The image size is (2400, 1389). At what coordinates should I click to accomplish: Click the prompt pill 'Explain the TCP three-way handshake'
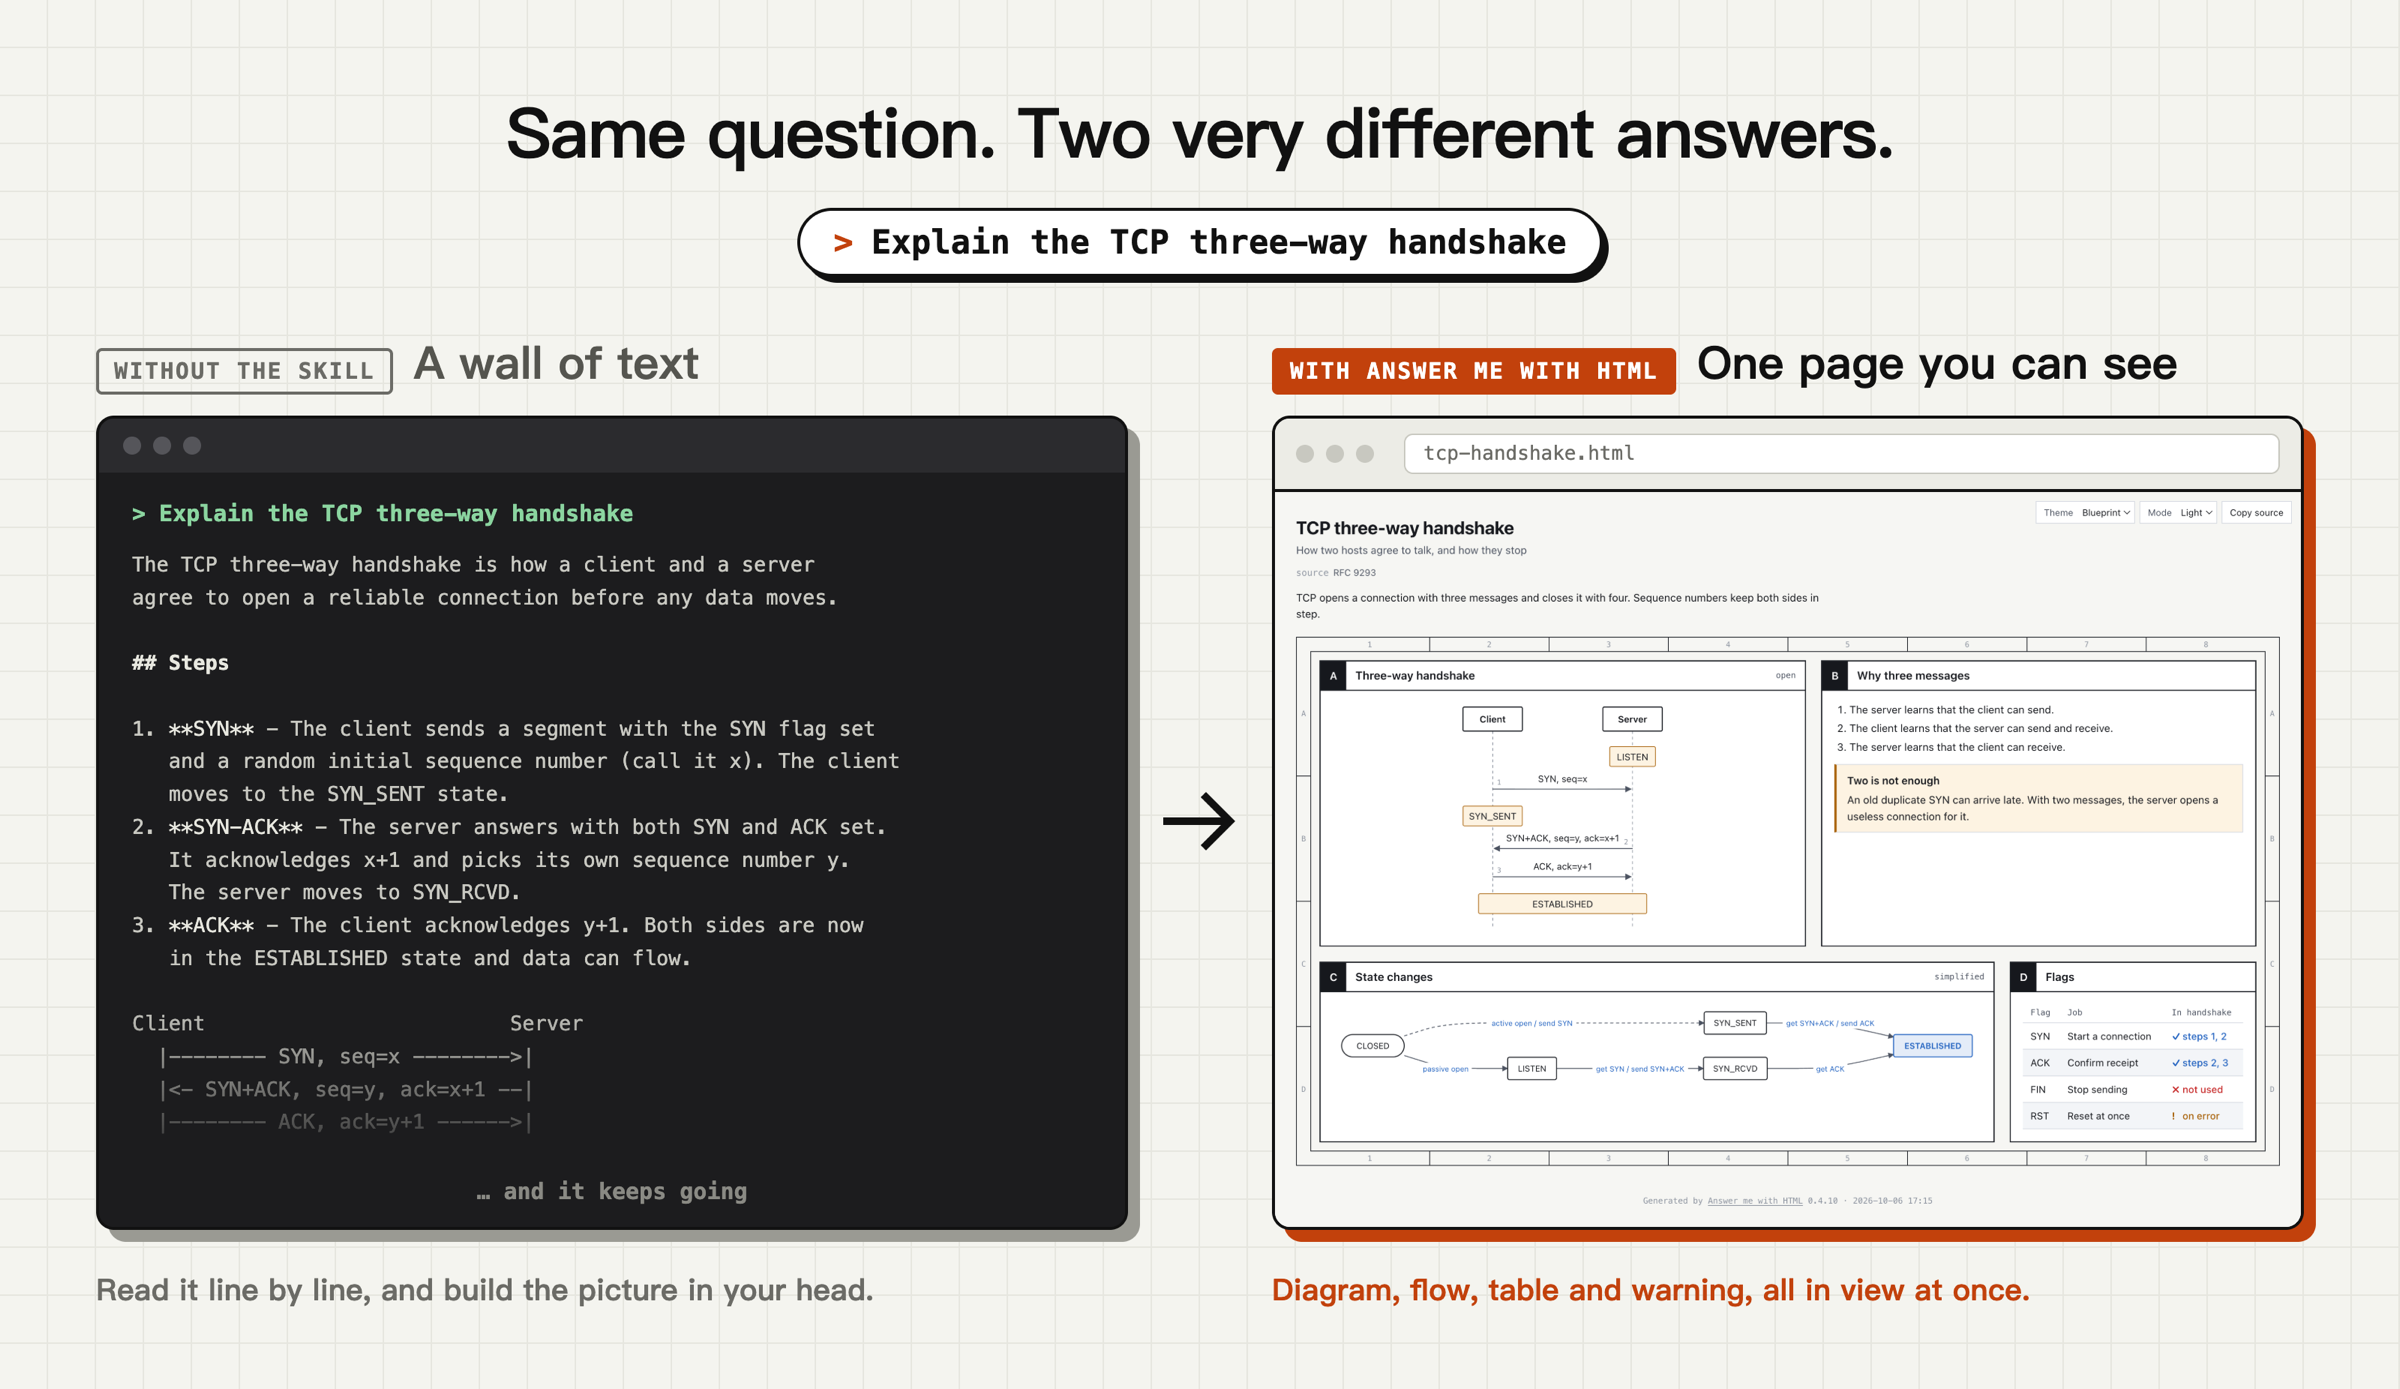(x=1201, y=243)
